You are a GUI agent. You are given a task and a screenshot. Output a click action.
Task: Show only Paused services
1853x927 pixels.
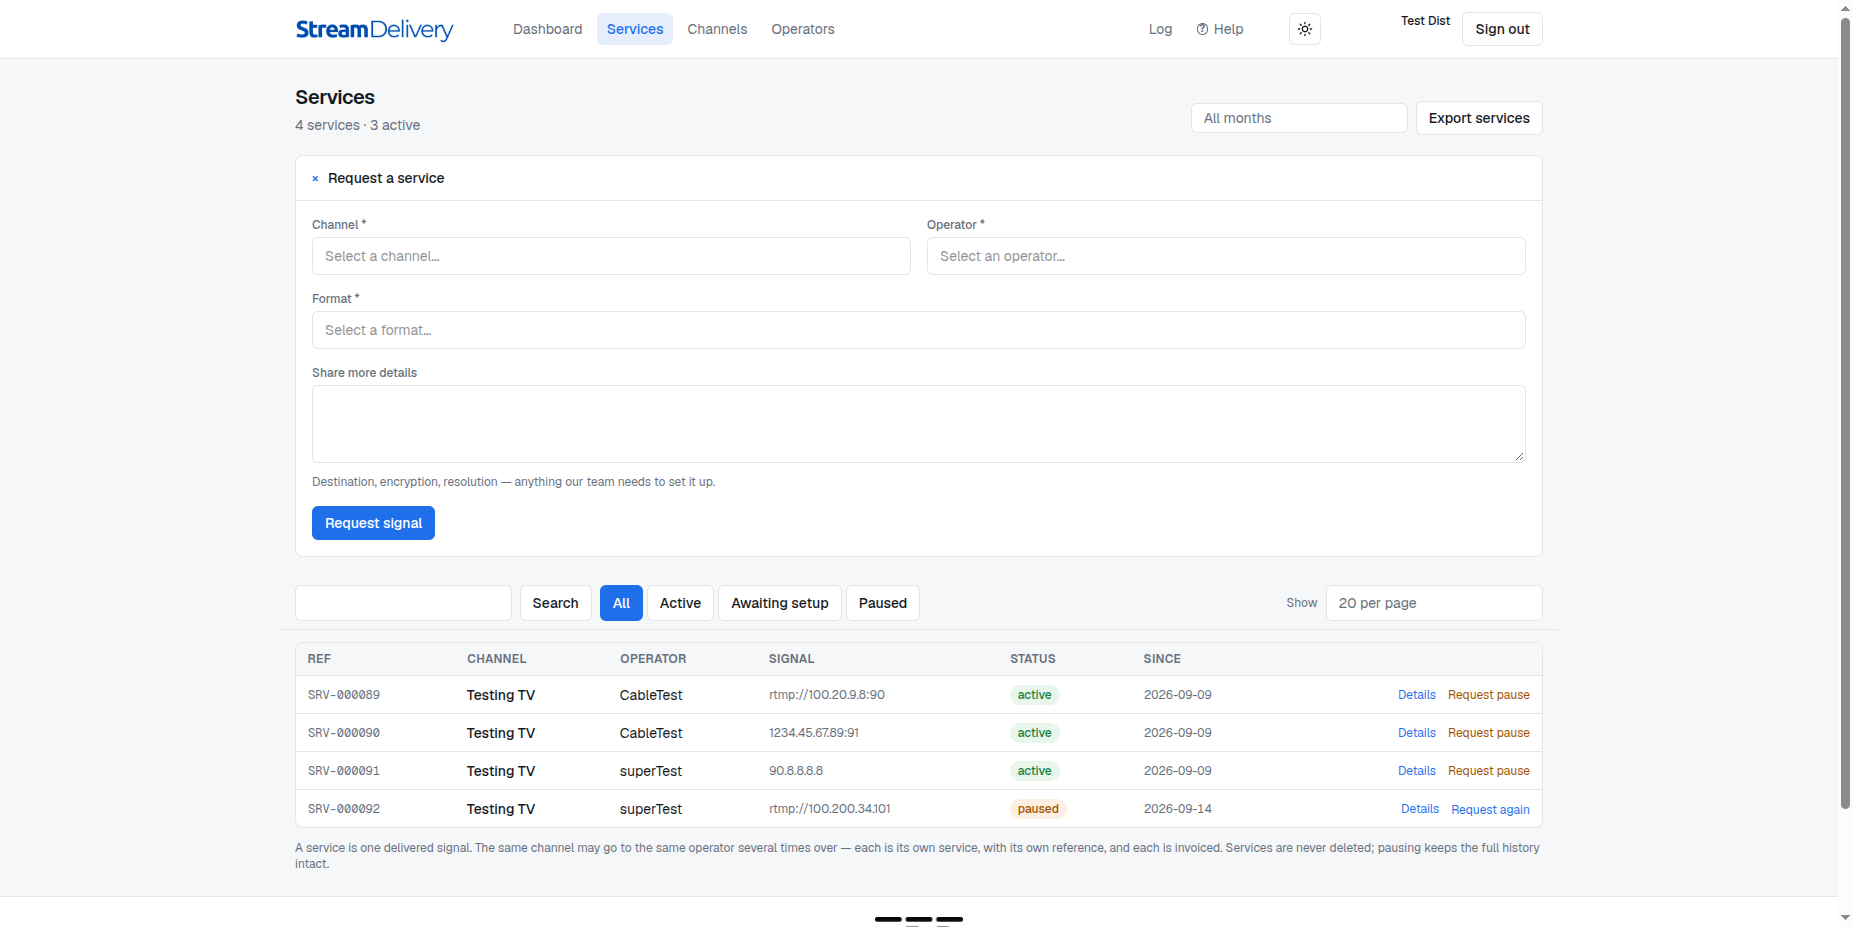coord(883,603)
